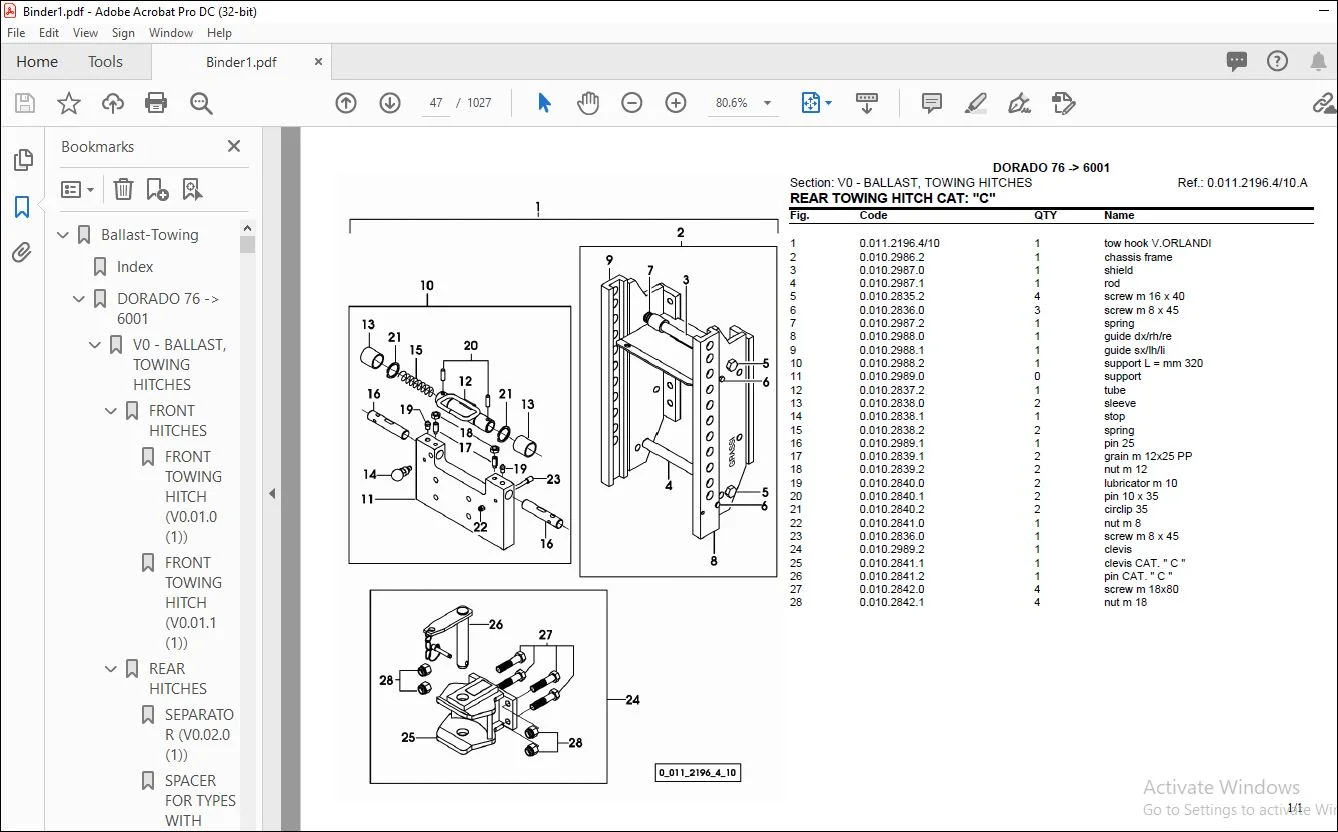1338x832 pixels.
Task: Open the Edit menu
Action: click(x=49, y=33)
